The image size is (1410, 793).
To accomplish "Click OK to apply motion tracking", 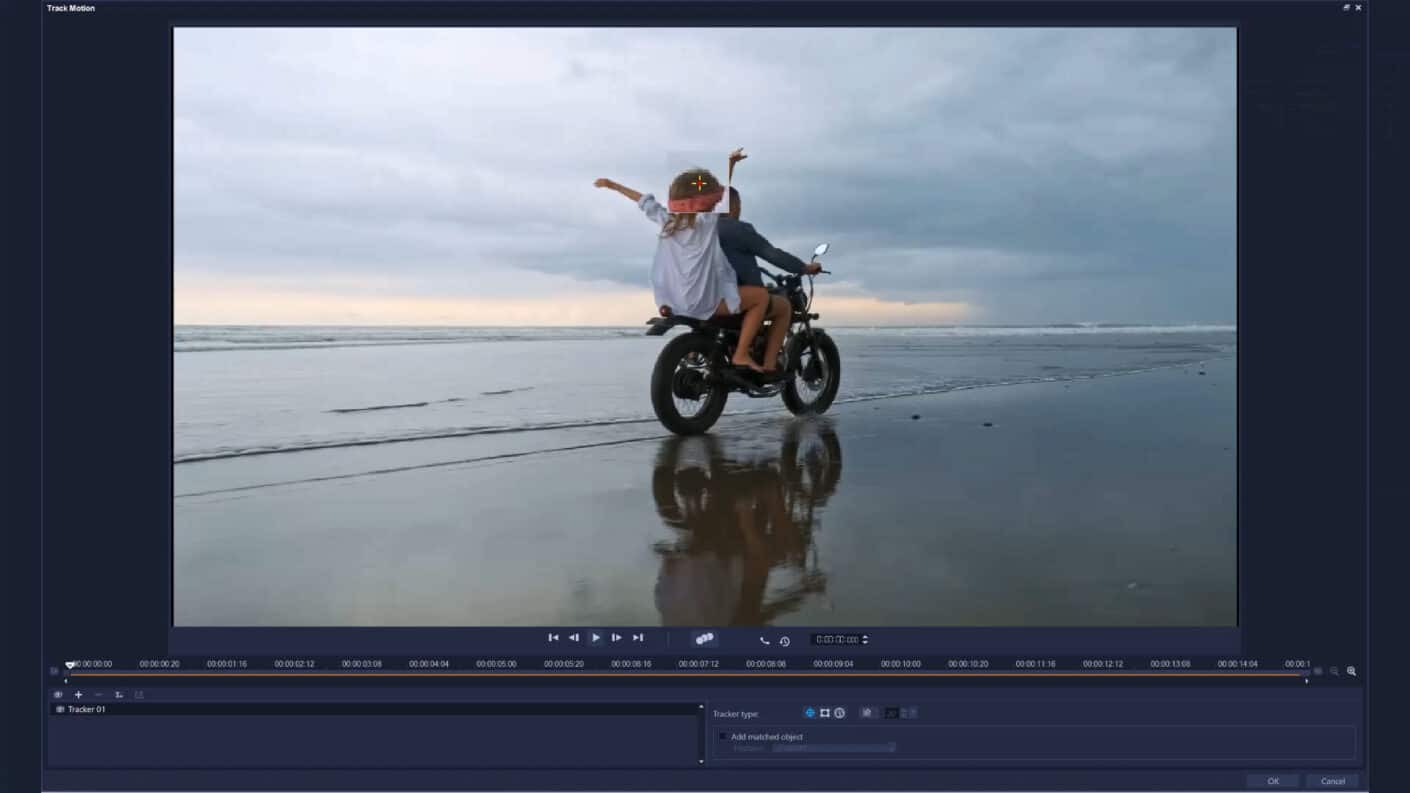I will 1274,781.
